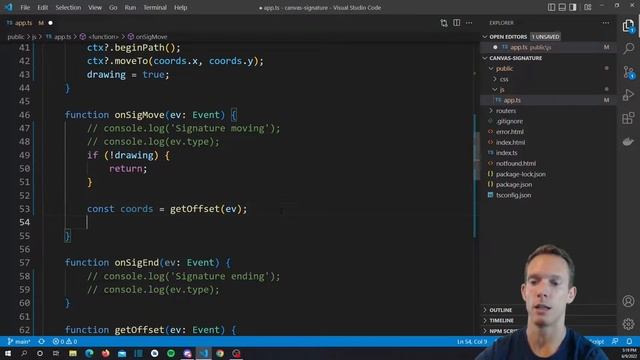Open the View menu

tap(95, 7)
